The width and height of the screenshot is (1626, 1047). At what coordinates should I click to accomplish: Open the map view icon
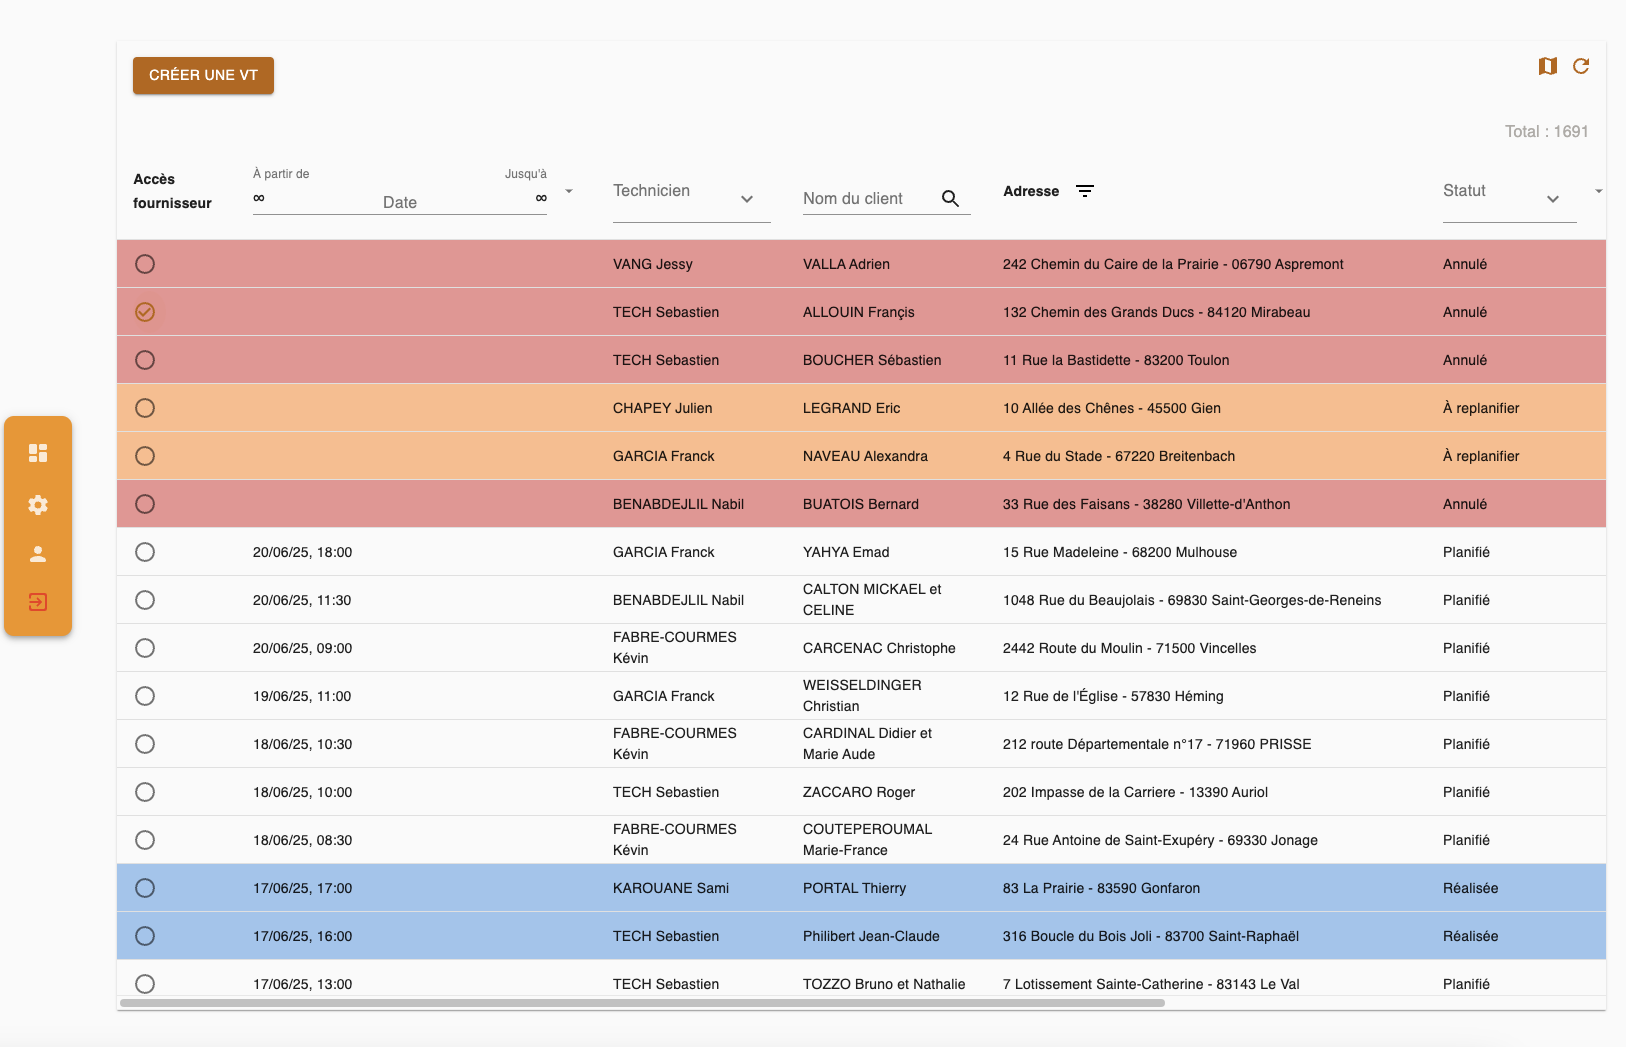tap(1547, 66)
